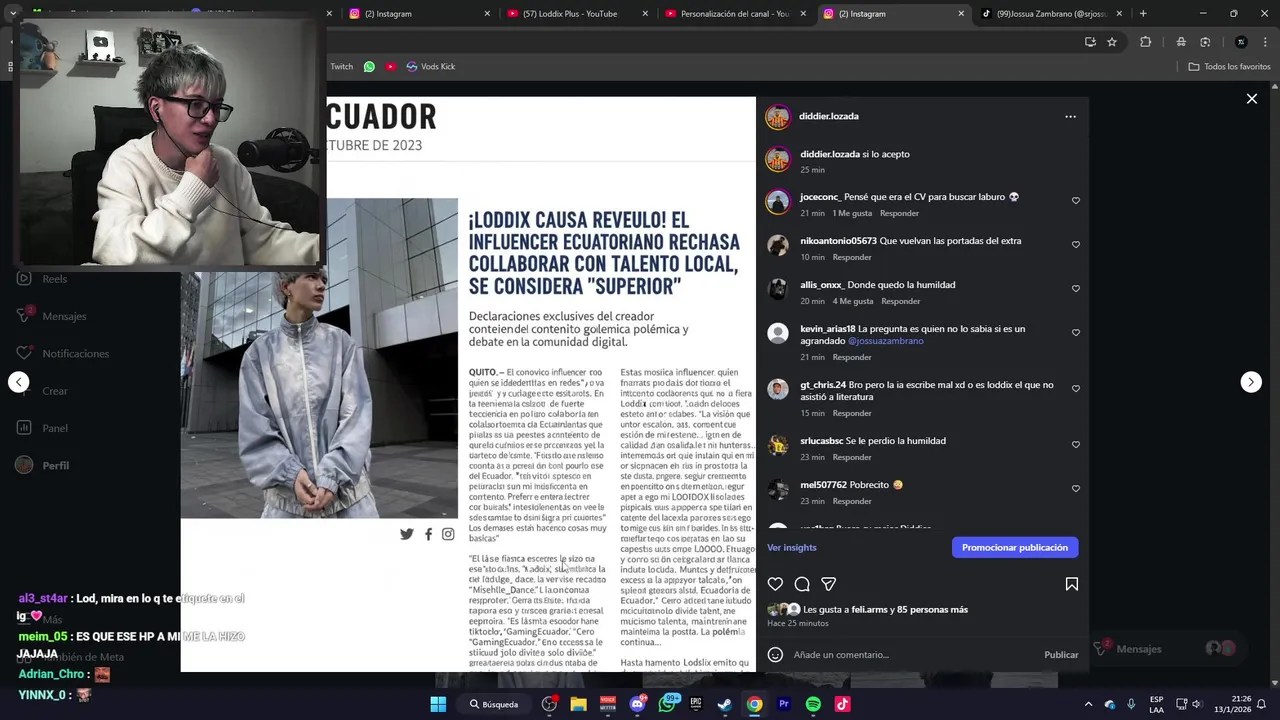Go to the previous post arrow

click(18, 382)
